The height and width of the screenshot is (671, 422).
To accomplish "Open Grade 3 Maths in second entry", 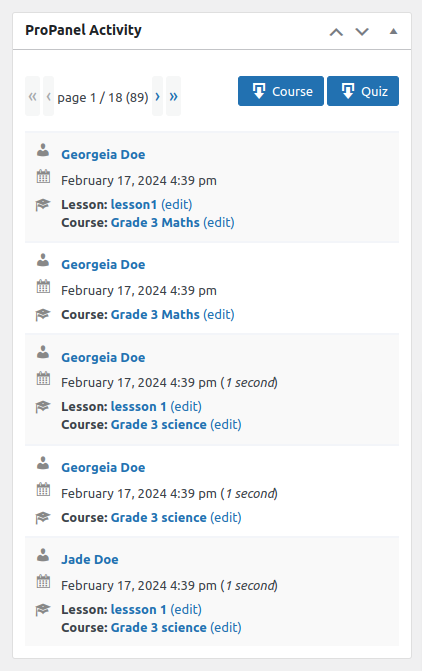I will (x=155, y=315).
